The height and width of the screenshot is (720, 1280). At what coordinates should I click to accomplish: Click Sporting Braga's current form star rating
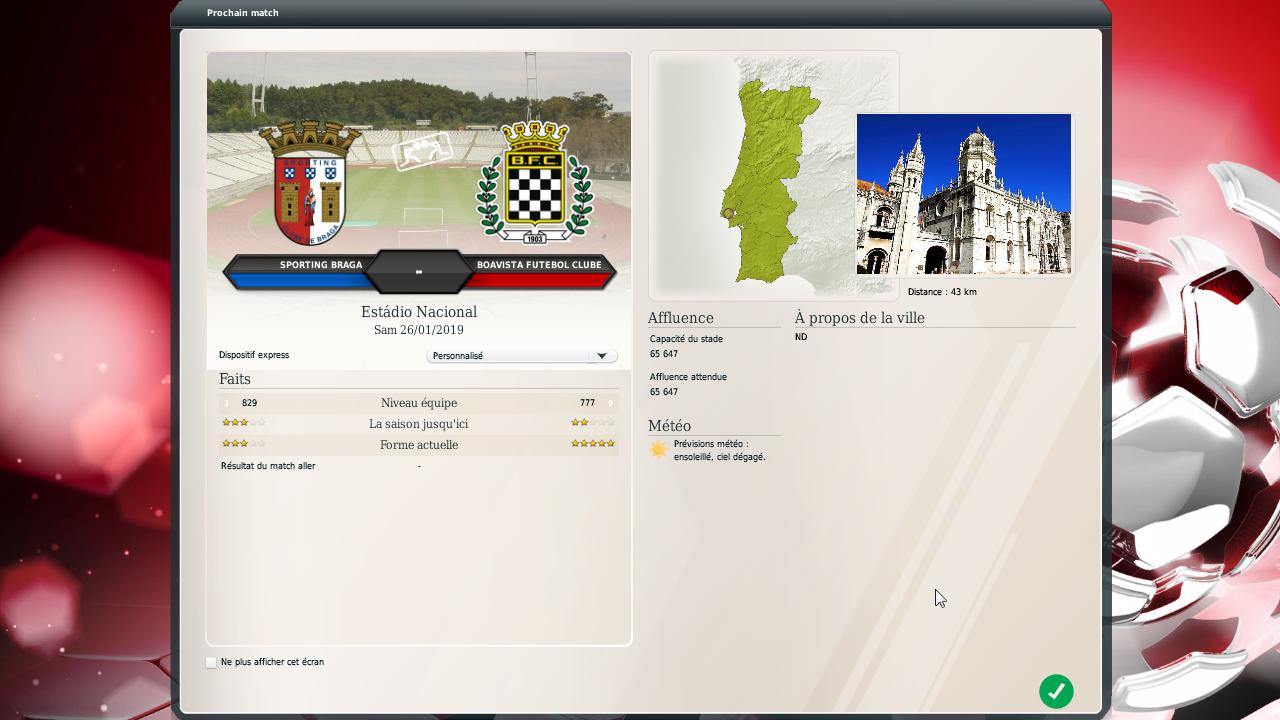coord(244,443)
